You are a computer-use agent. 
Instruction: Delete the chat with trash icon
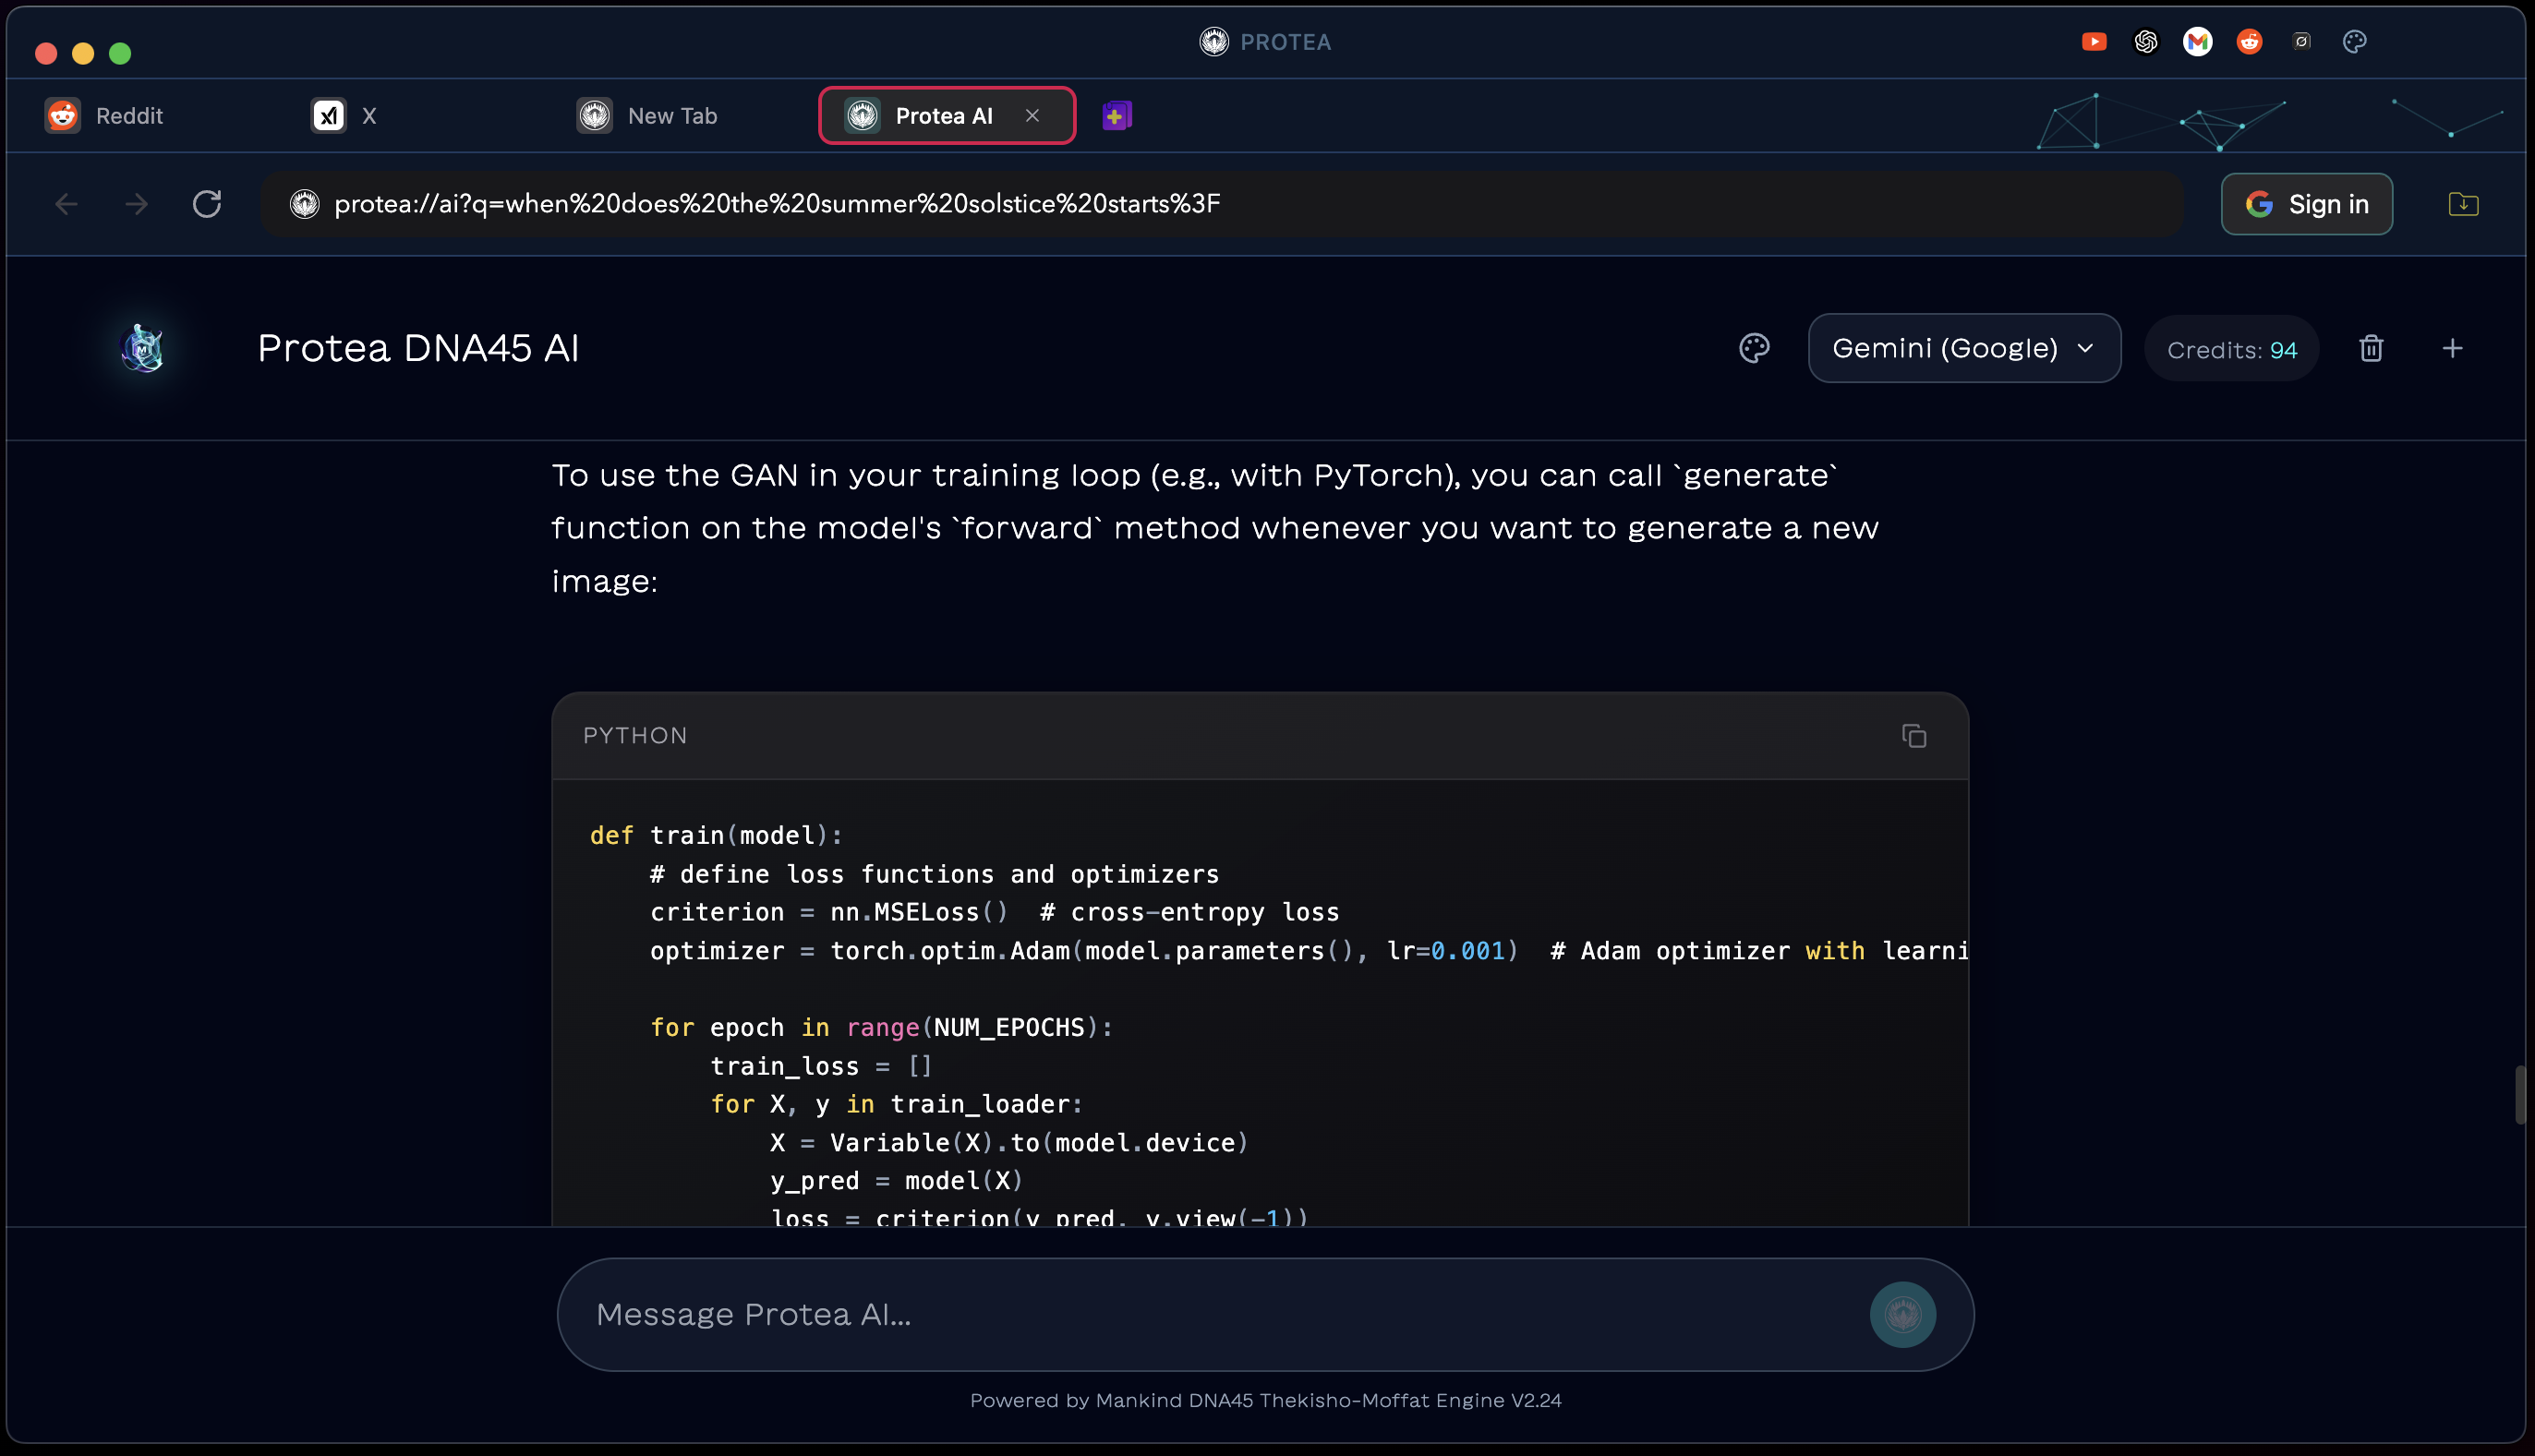2371,349
